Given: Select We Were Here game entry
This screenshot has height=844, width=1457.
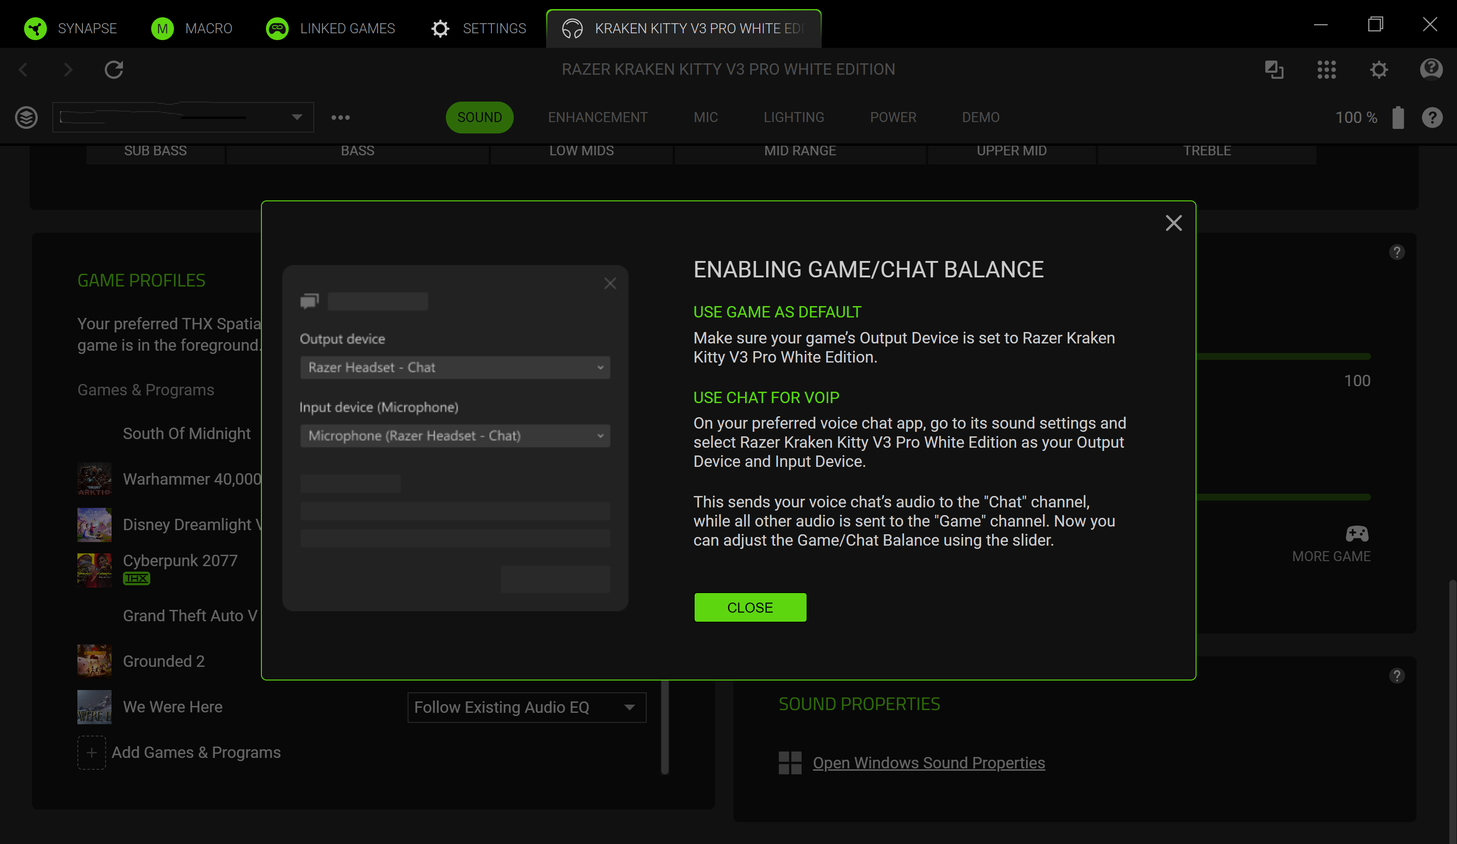Looking at the screenshot, I should (x=173, y=706).
